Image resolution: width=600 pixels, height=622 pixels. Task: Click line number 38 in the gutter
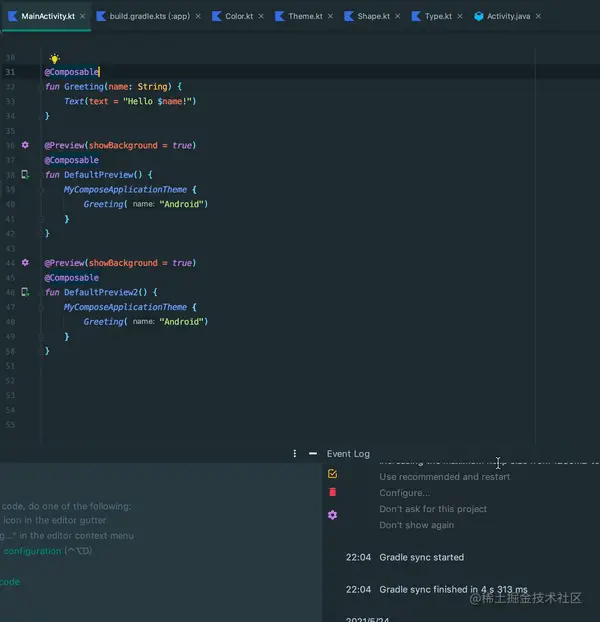[x=10, y=175]
